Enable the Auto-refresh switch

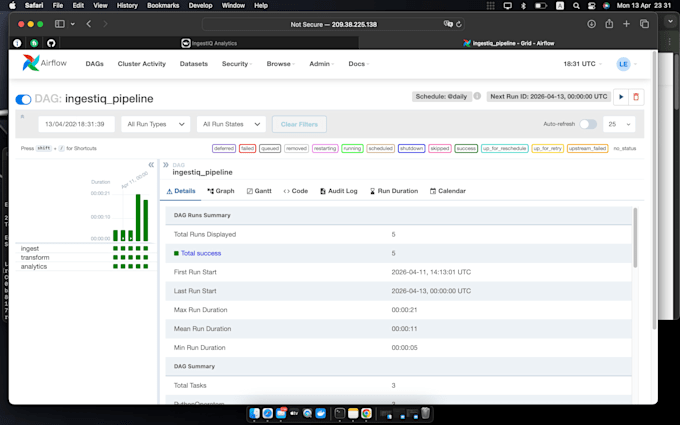pyautogui.click(x=588, y=124)
